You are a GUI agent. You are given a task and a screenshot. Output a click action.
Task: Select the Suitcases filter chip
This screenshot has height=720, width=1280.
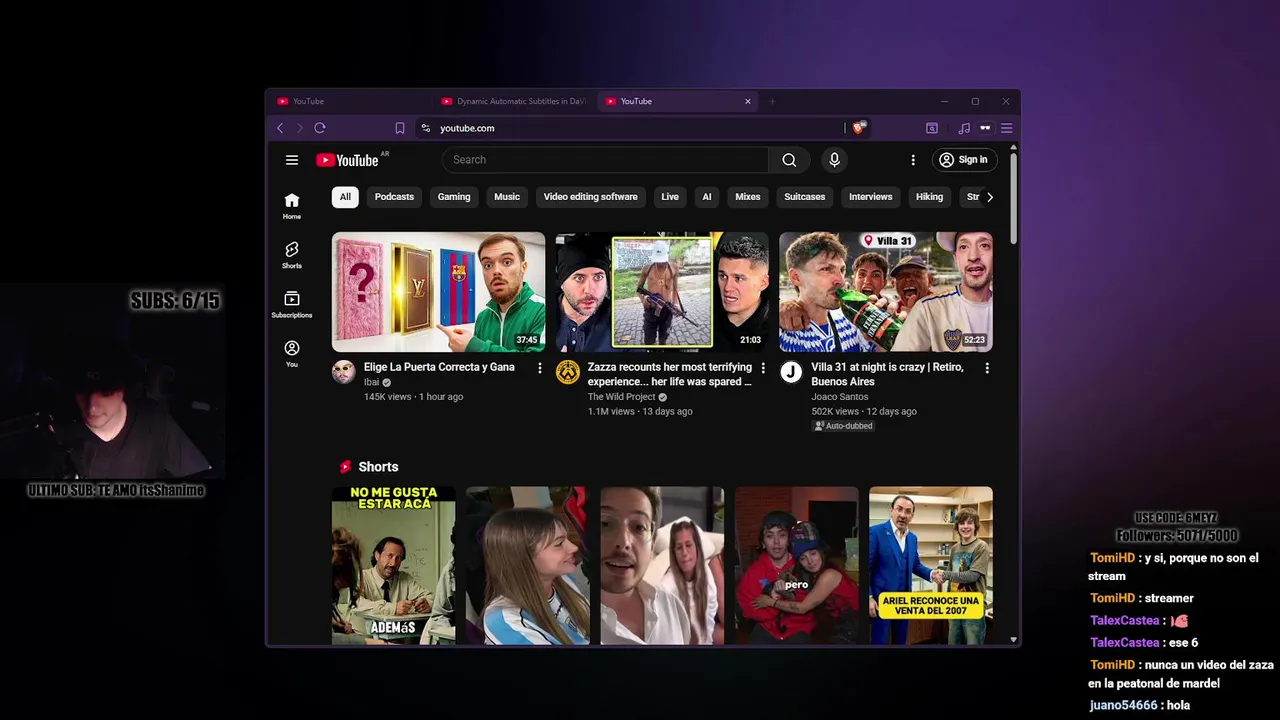pos(805,197)
